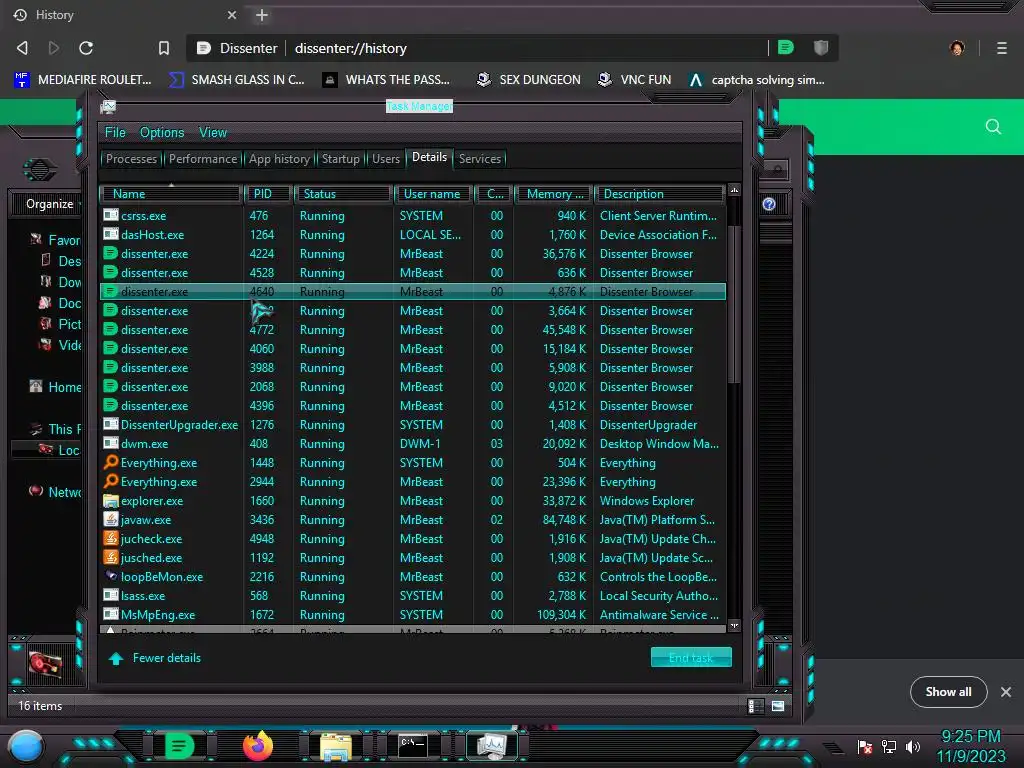Open Firefox from the taskbar
Viewport: 1024px width, 768px height.
[257, 746]
